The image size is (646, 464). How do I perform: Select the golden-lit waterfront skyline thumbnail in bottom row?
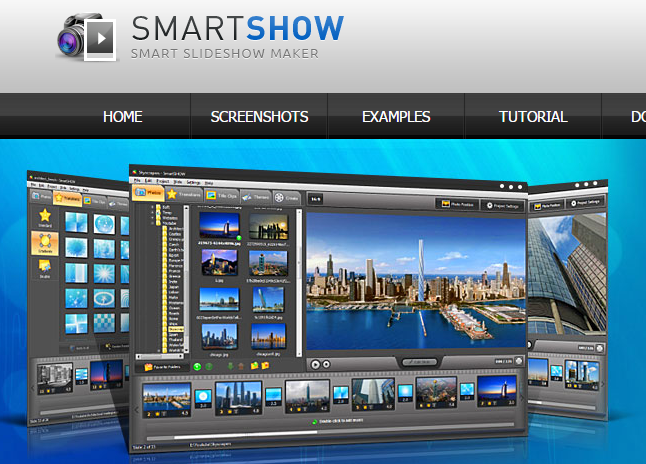268,337
